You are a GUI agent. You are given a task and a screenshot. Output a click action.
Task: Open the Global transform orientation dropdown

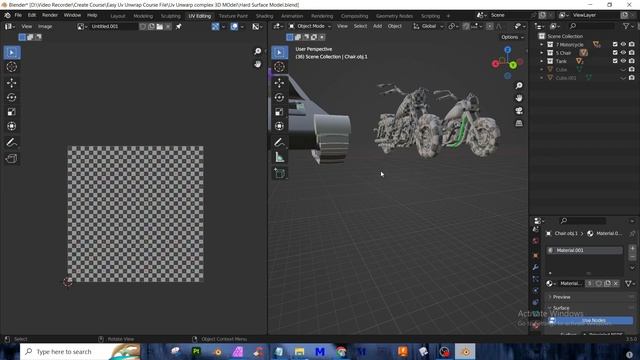tap(428, 27)
